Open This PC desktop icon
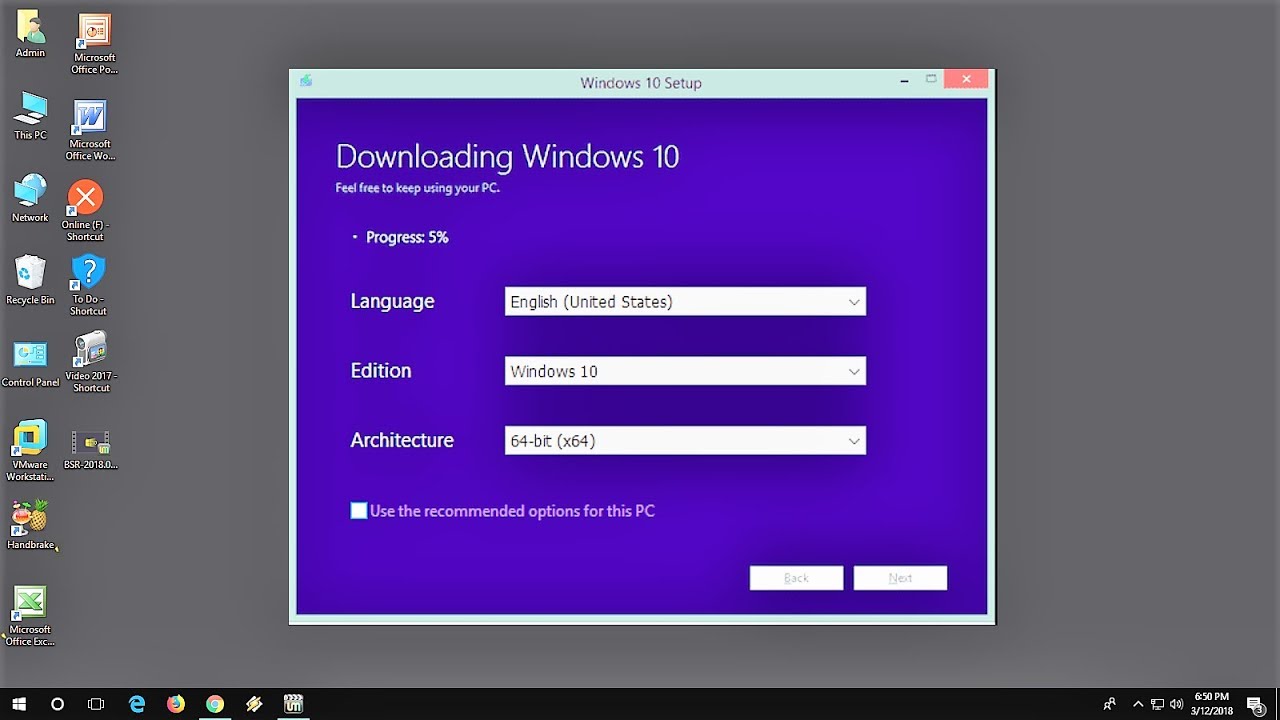The height and width of the screenshot is (720, 1280). 30,115
